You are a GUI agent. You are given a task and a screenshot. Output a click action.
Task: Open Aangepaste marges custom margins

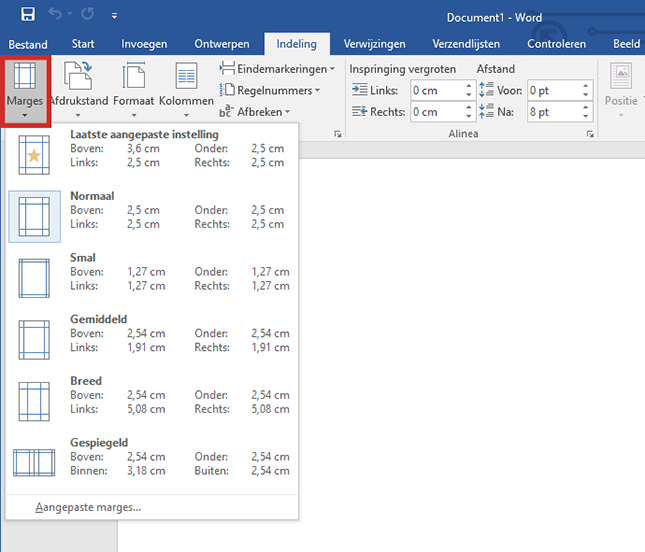coord(88,507)
